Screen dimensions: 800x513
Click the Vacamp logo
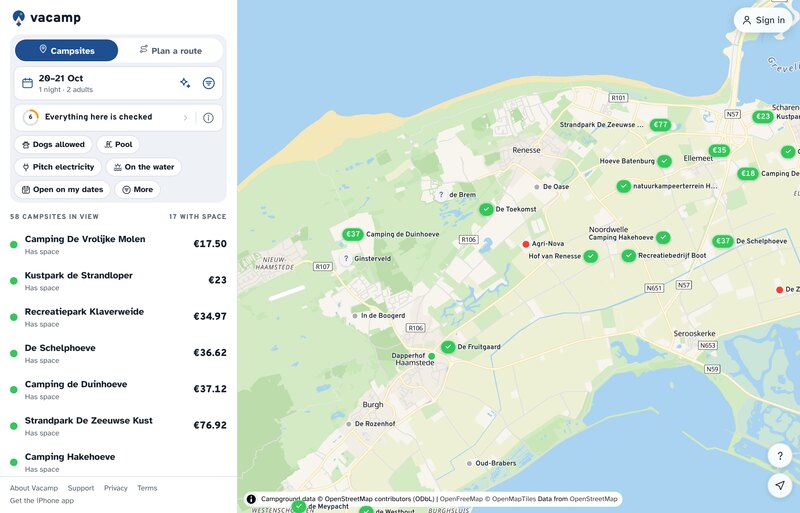click(46, 18)
